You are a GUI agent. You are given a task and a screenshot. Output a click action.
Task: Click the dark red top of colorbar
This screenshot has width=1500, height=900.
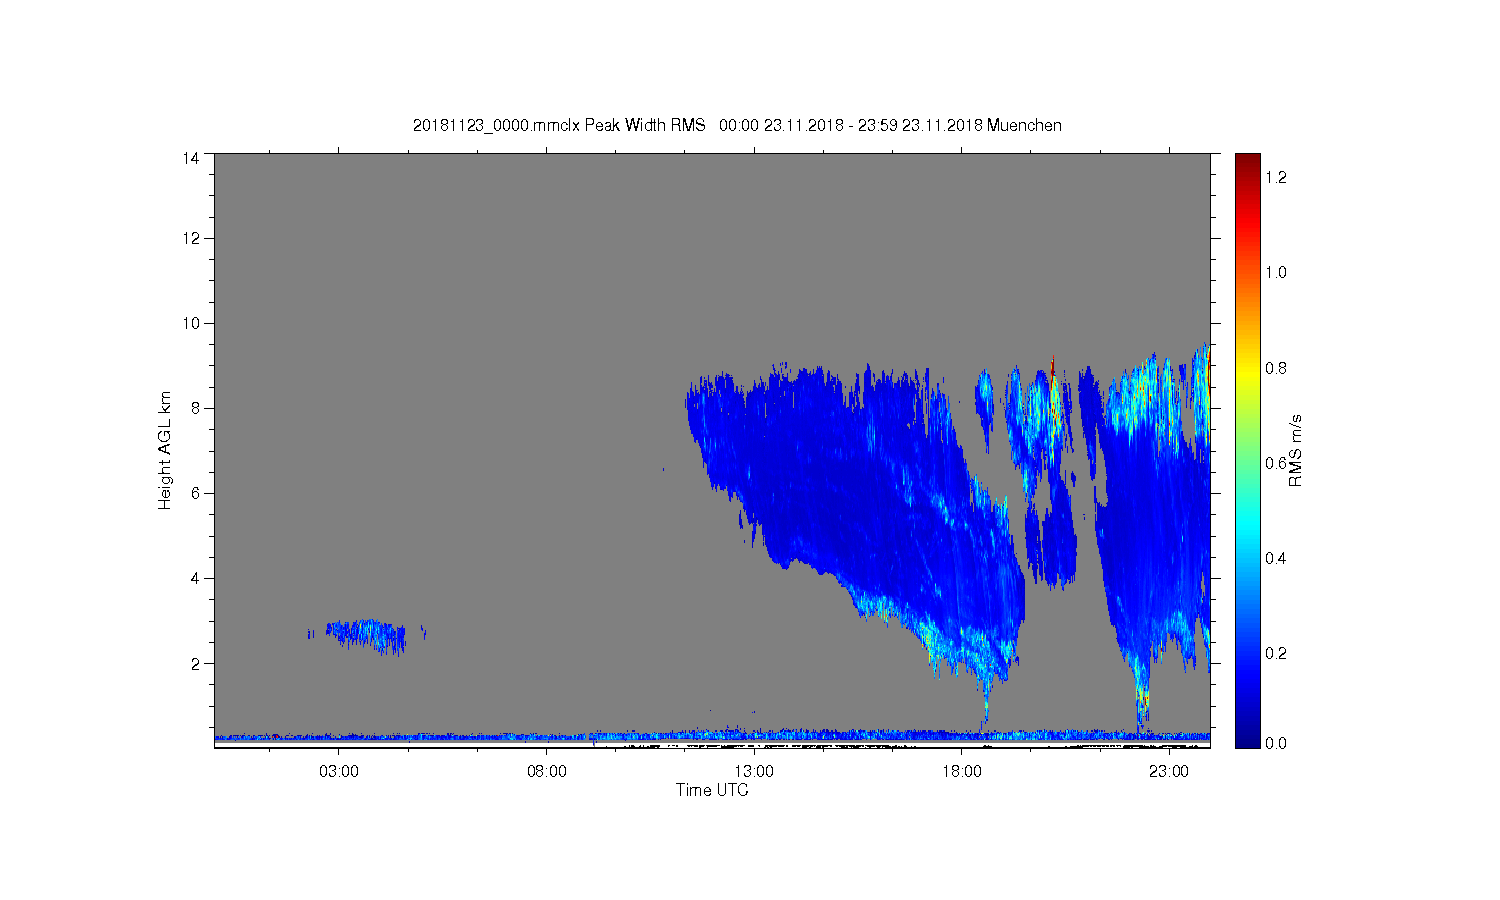1247,162
